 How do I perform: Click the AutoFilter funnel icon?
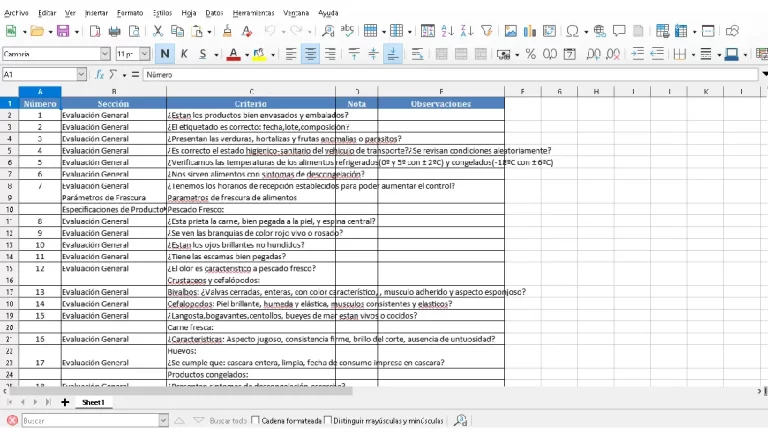tap(486, 31)
